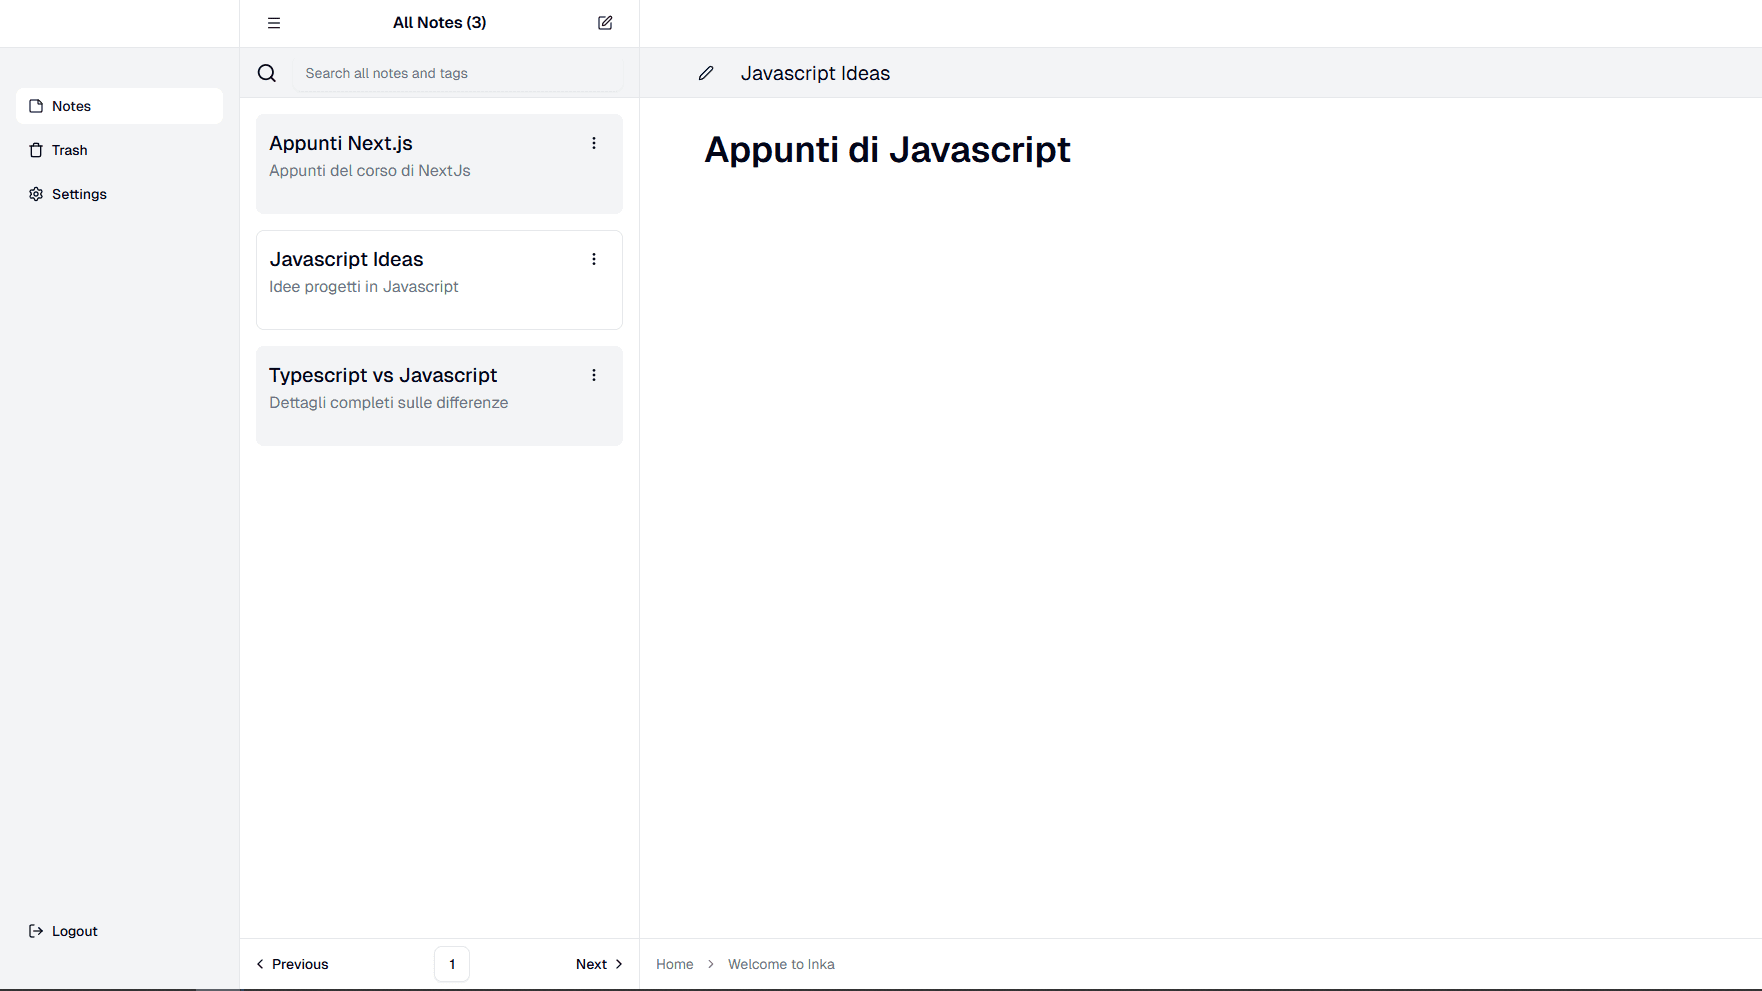Toggle the sidebar with hamburger menu icon

tap(273, 23)
